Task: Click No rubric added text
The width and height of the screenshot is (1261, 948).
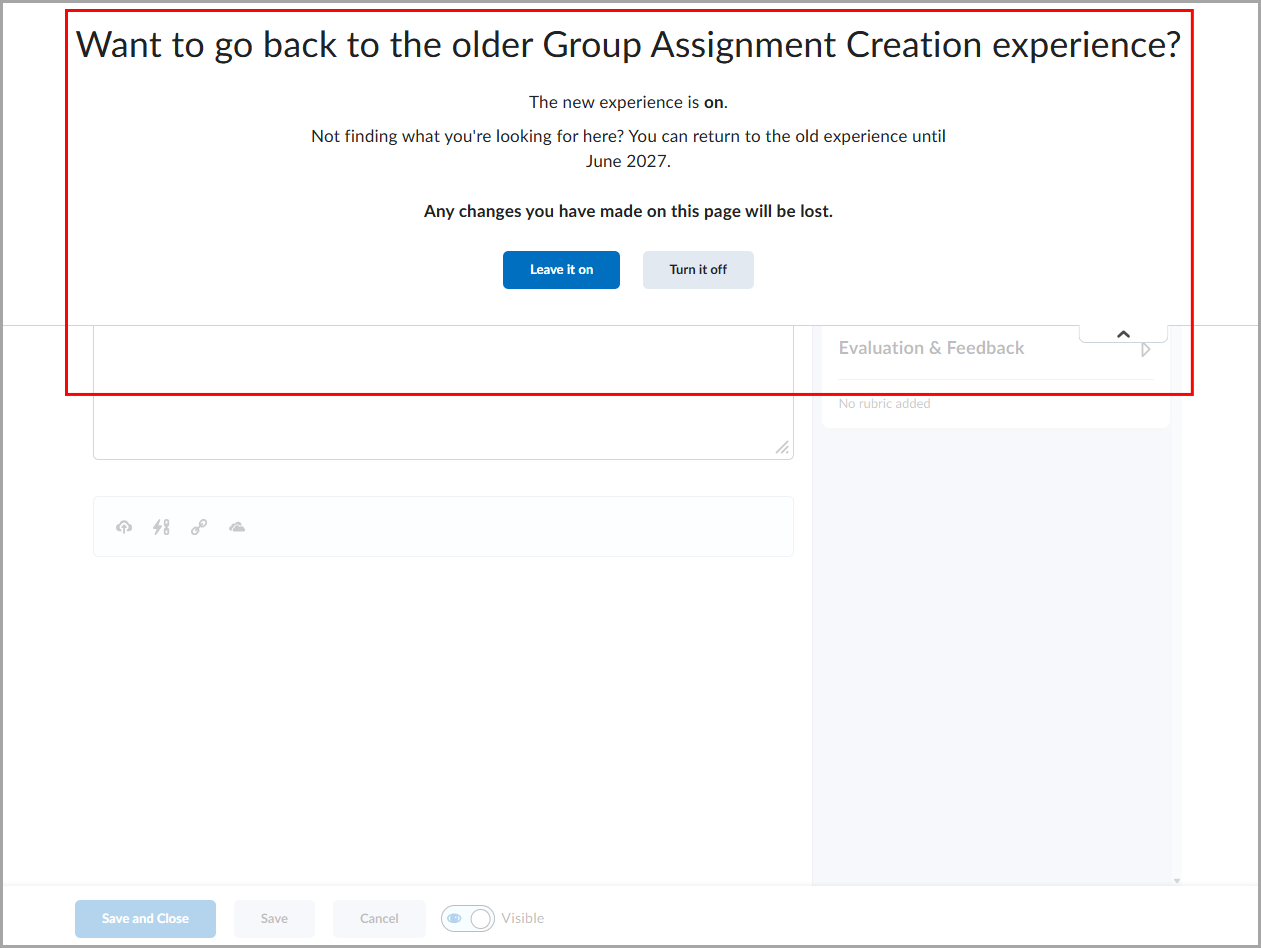Action: (x=884, y=403)
